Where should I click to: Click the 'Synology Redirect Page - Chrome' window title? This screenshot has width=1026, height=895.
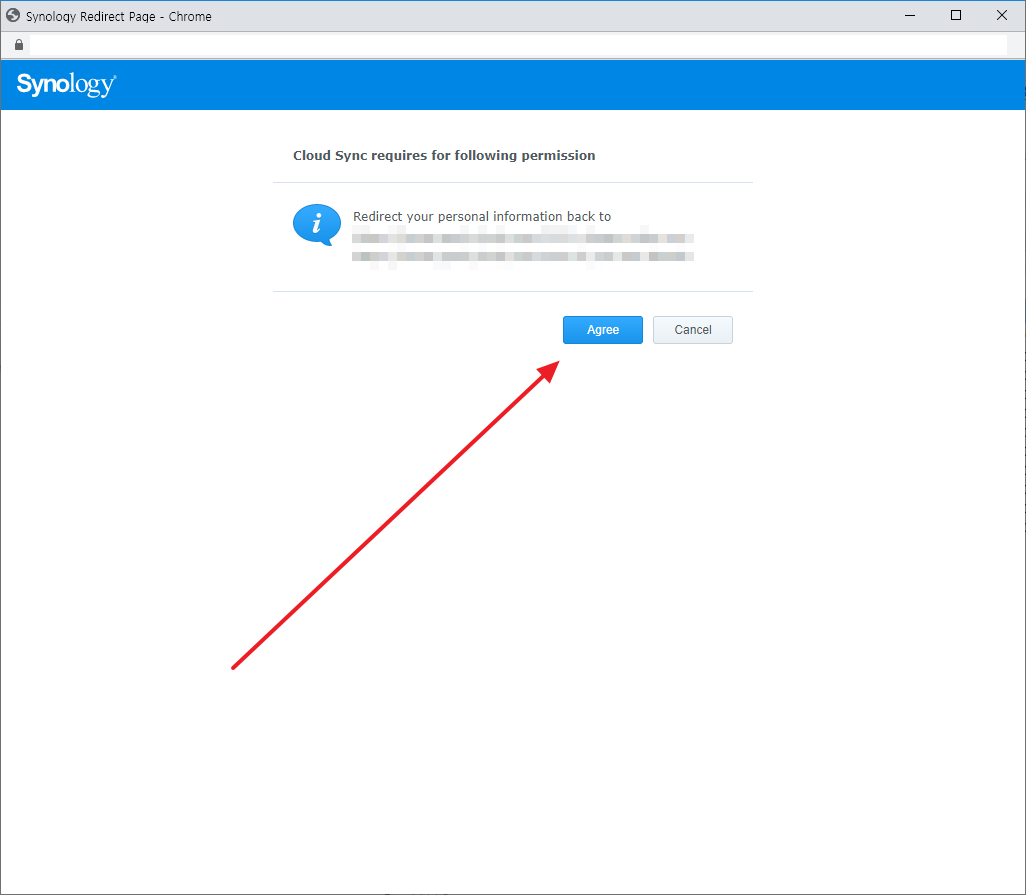click(118, 16)
